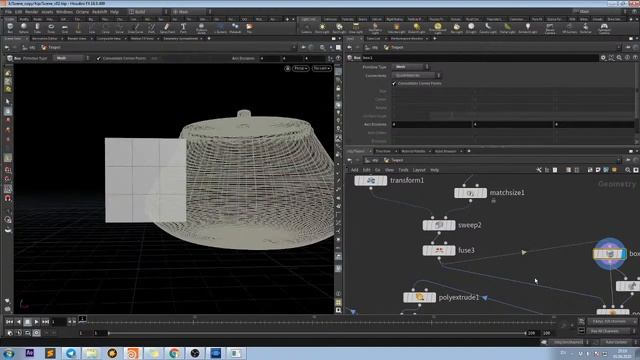Select the File shelf tool
The height and width of the screenshot is (360, 640).
(x=249, y=28)
